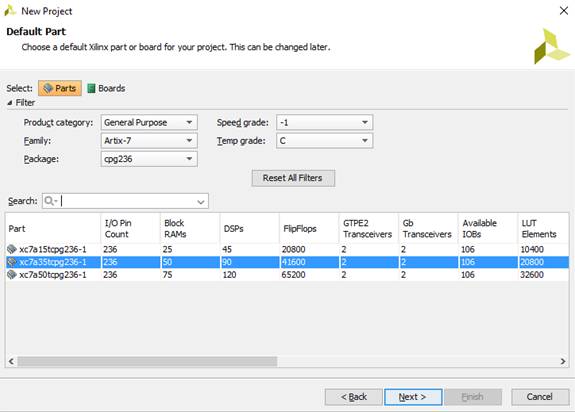Open the Speed grade dropdown
575x412 pixels.
pos(324,122)
